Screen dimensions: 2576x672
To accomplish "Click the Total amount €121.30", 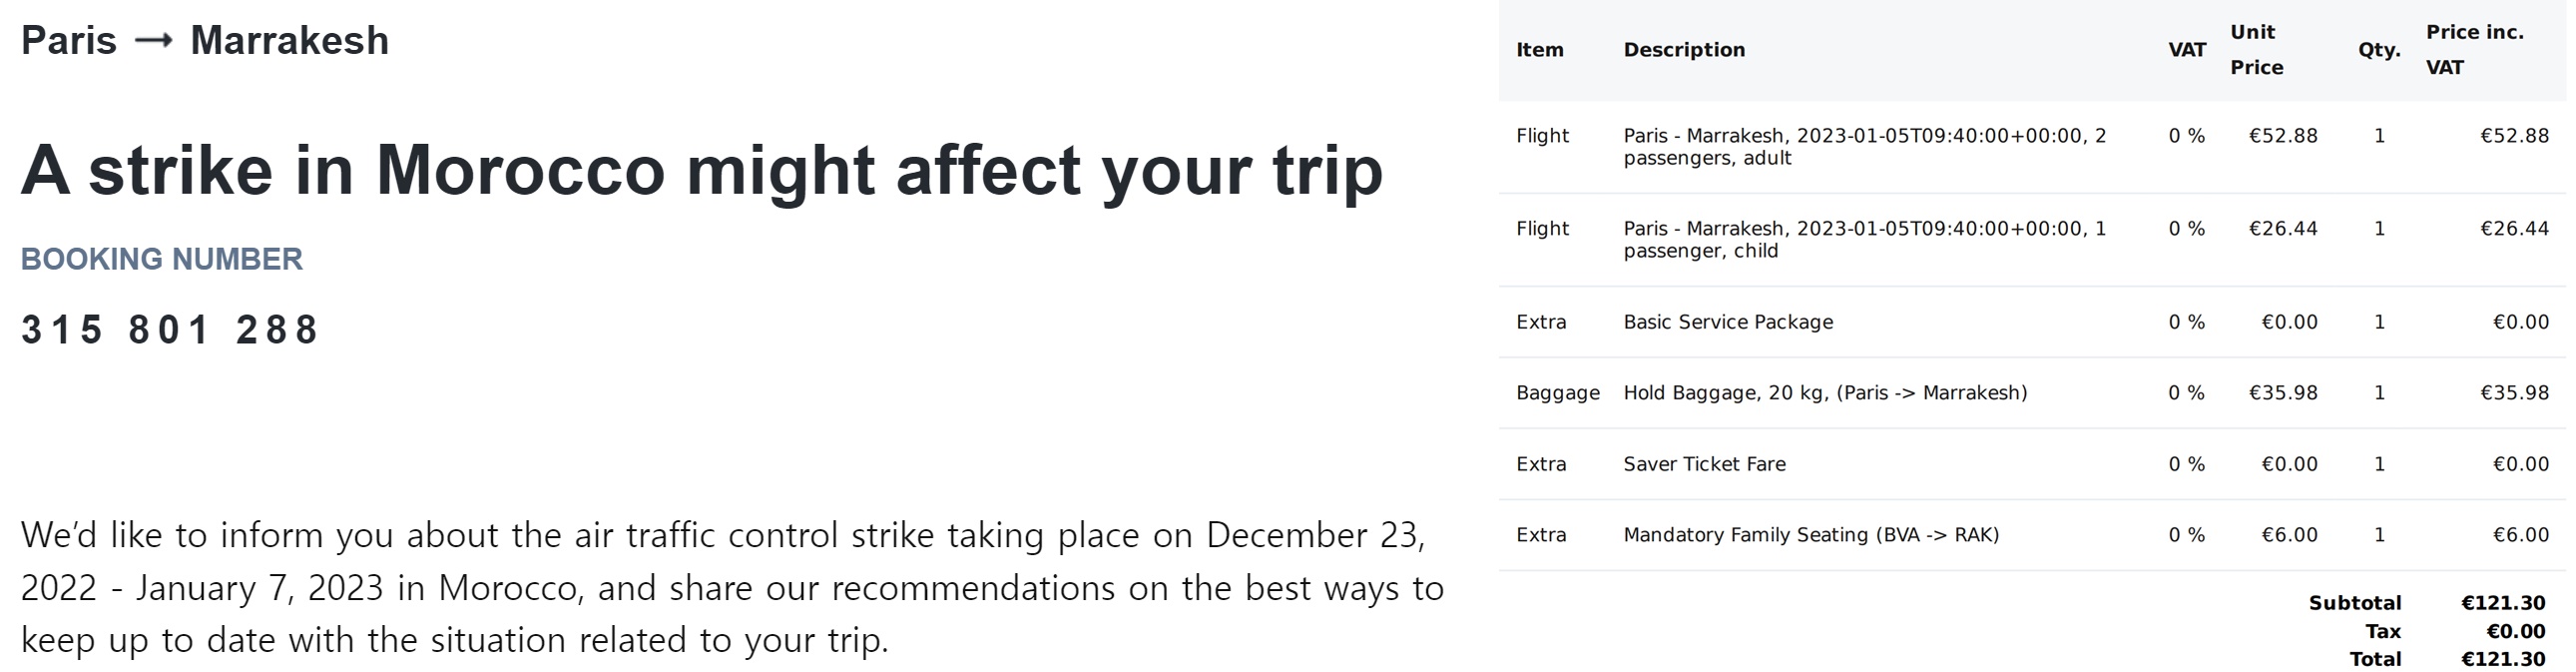I will tap(2503, 659).
